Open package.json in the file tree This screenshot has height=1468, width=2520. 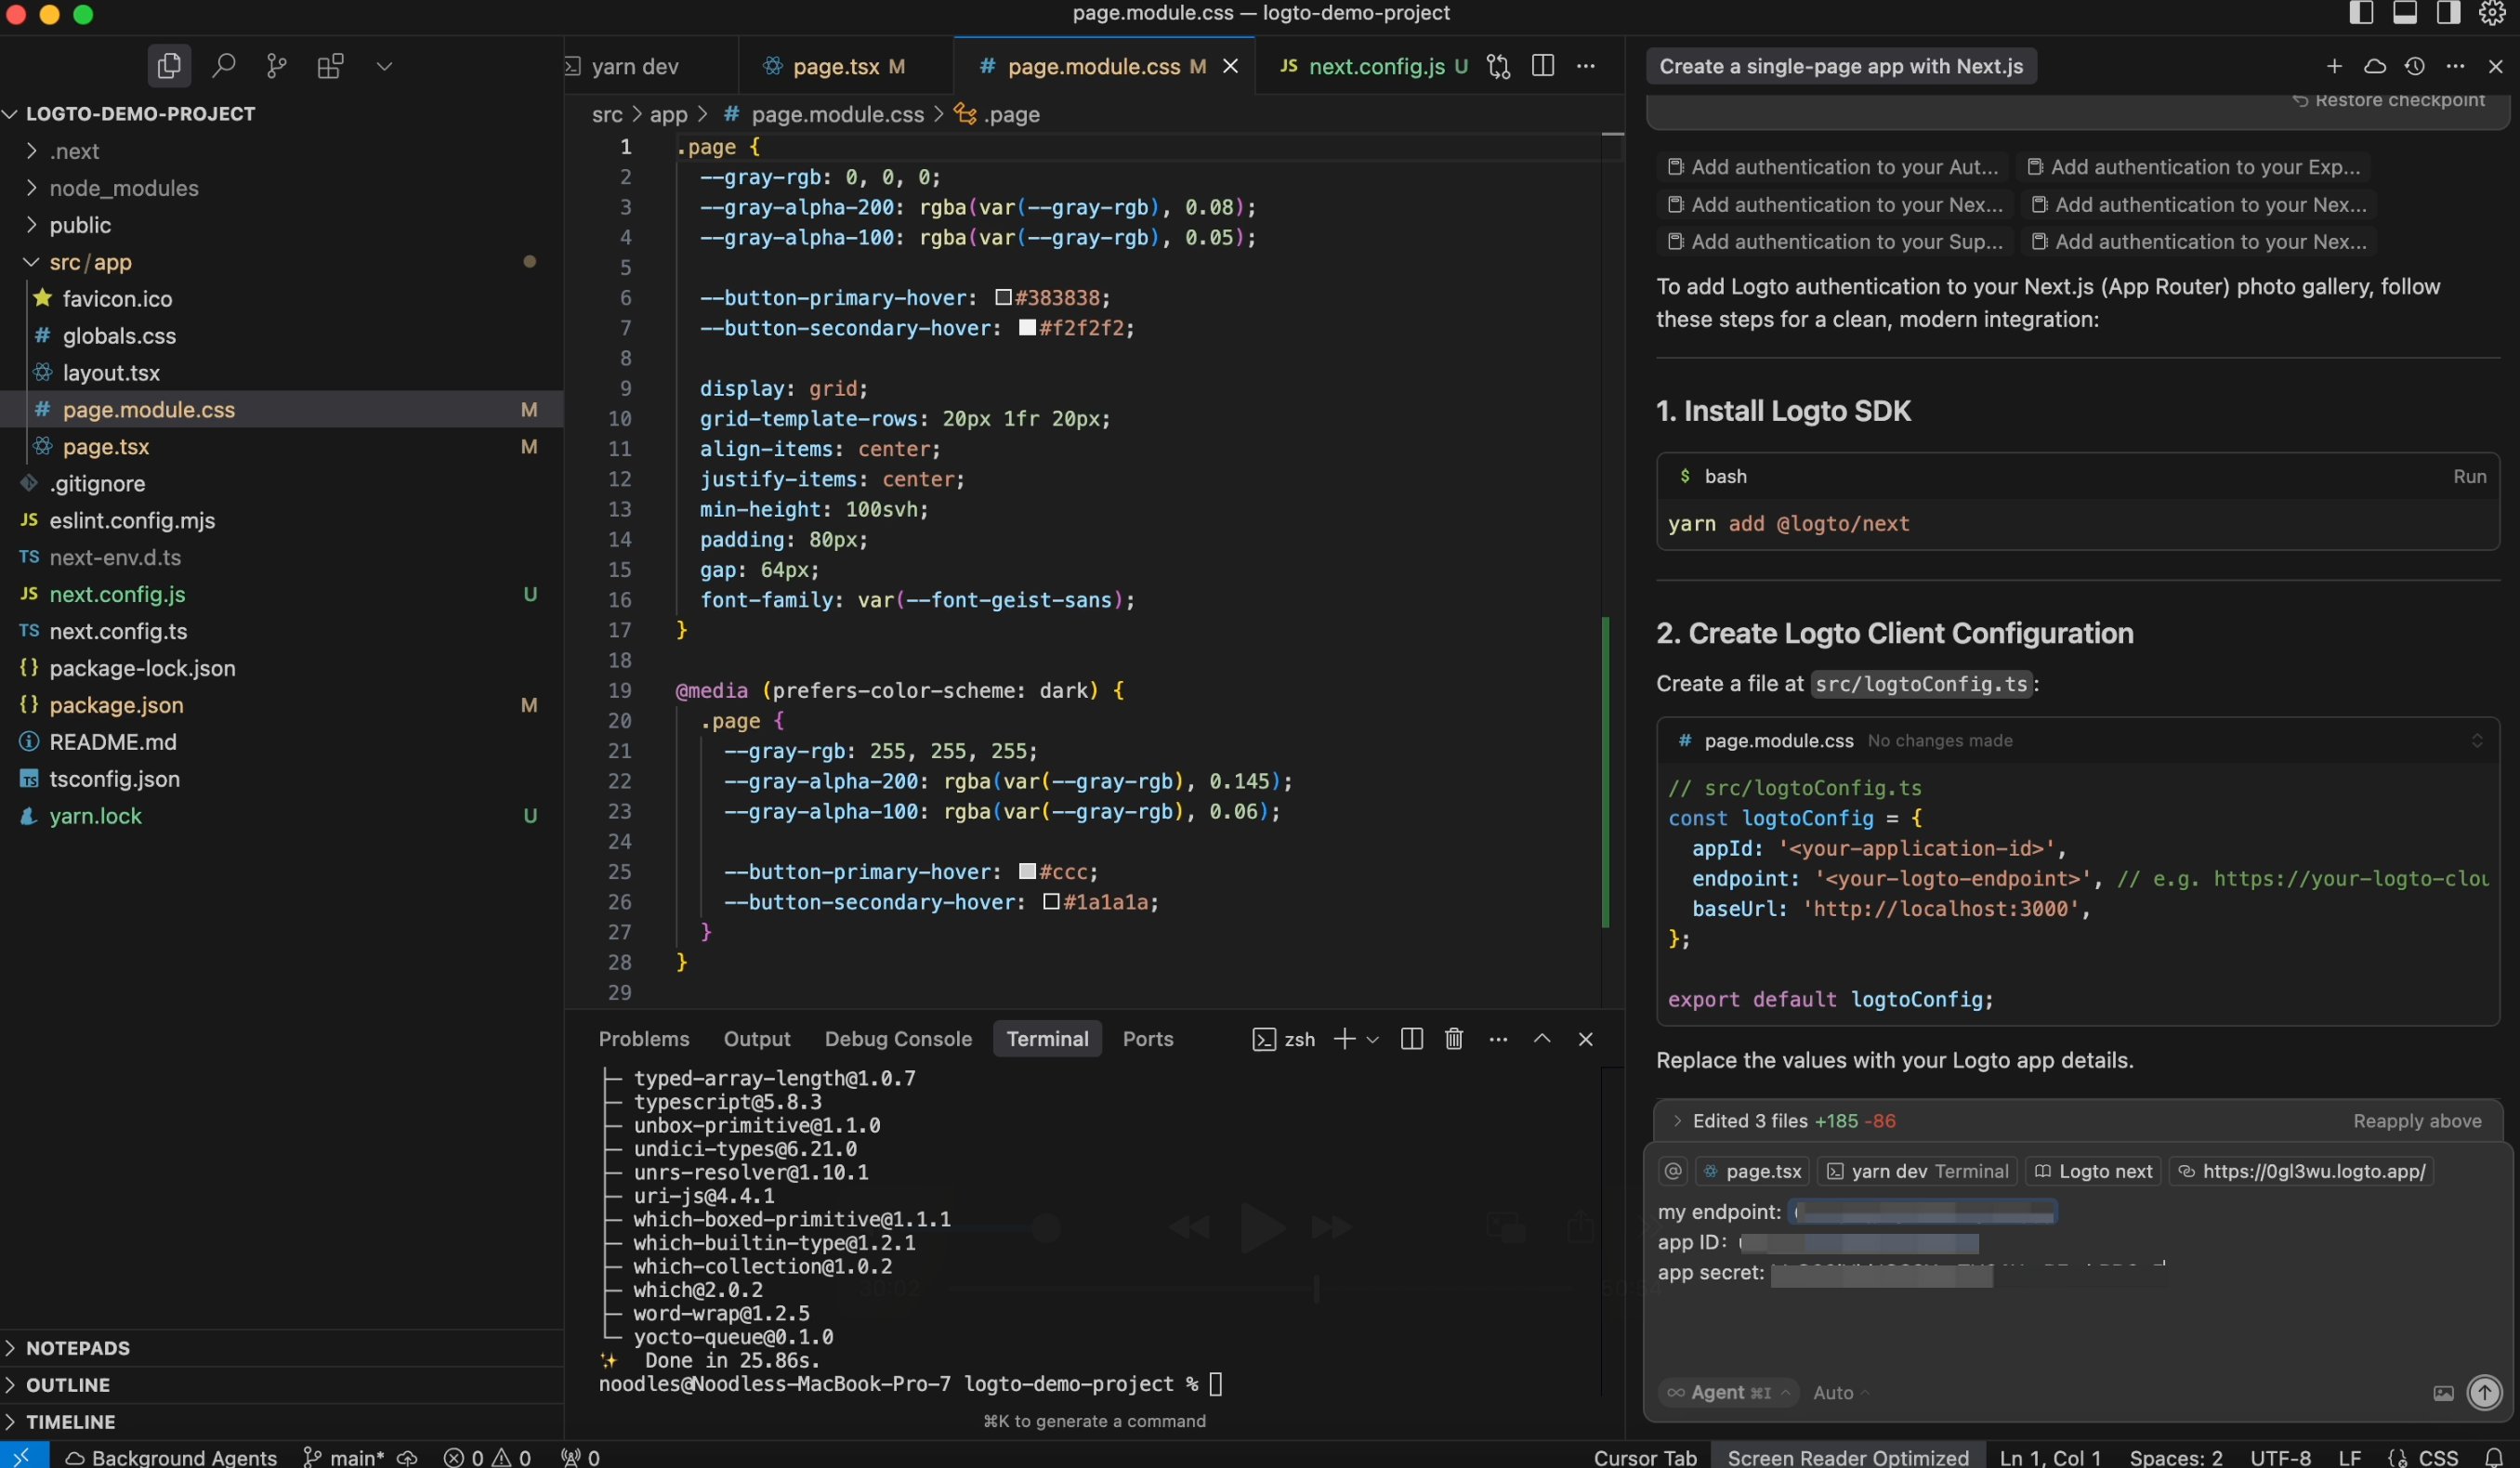[x=116, y=705]
